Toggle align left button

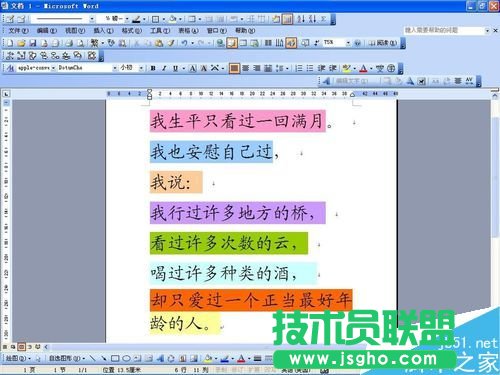coord(234,68)
